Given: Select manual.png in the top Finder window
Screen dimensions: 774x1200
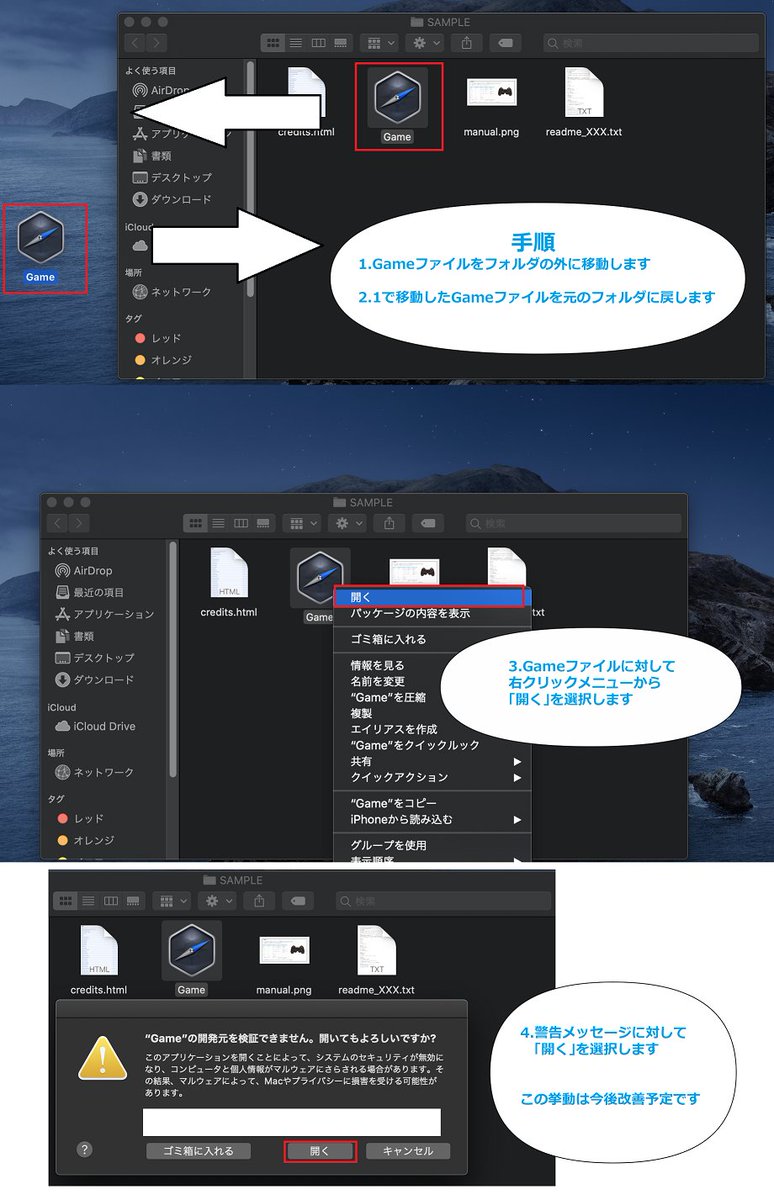Looking at the screenshot, I should click(491, 93).
